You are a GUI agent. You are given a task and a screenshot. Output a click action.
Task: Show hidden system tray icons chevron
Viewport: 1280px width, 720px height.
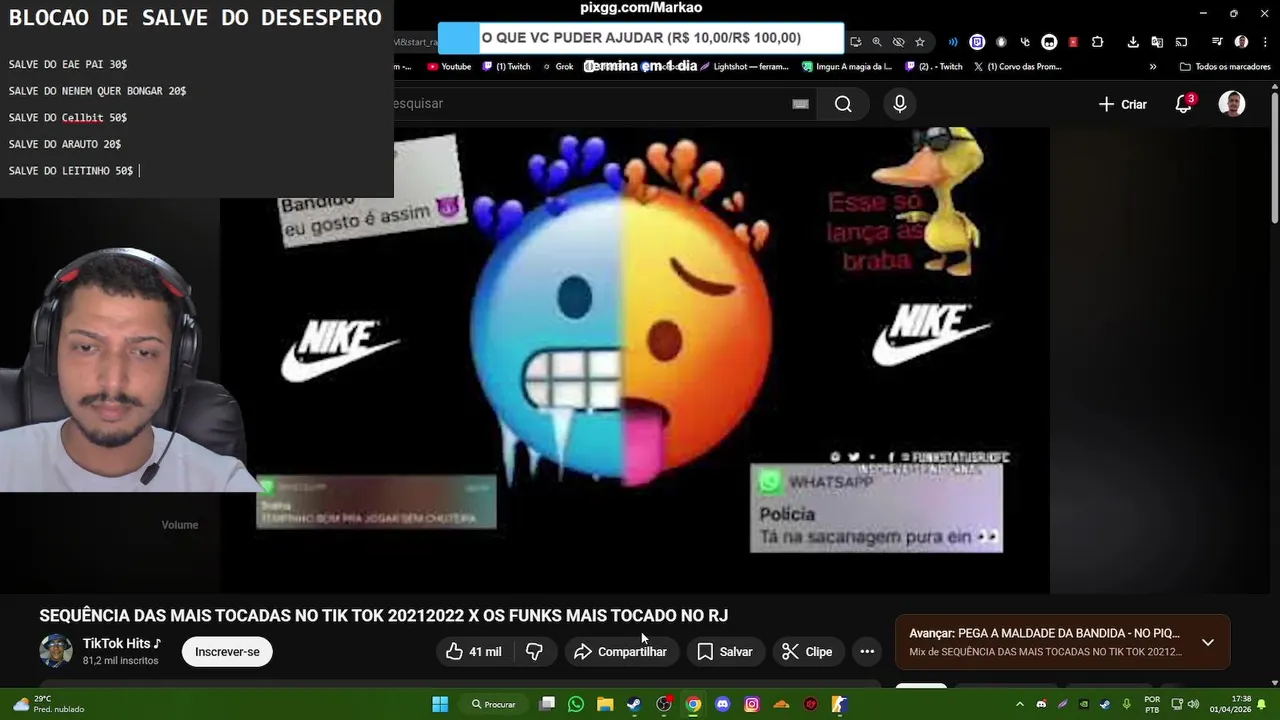click(1019, 704)
